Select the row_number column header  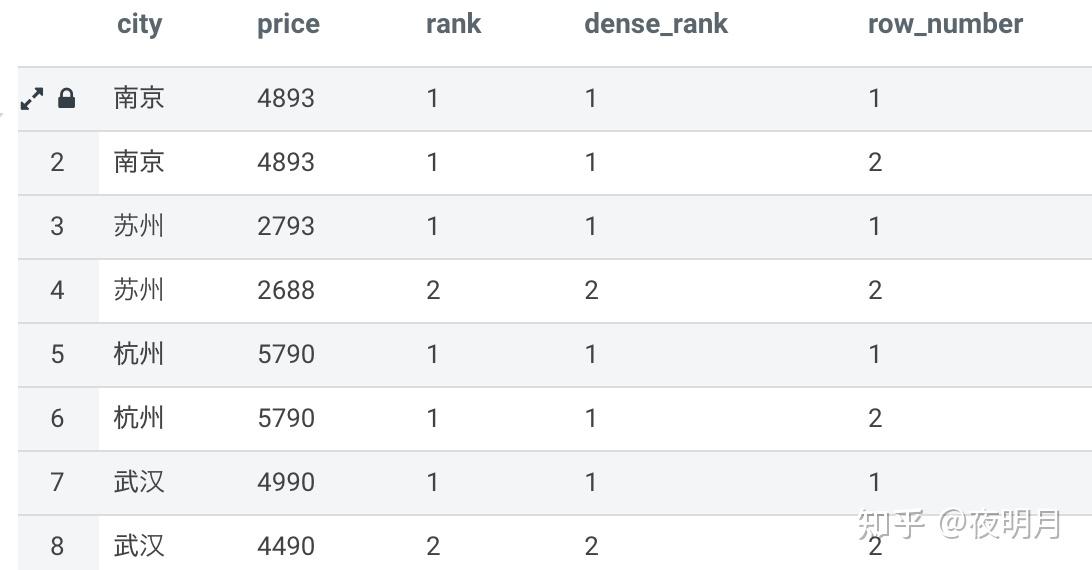pyautogui.click(x=944, y=25)
